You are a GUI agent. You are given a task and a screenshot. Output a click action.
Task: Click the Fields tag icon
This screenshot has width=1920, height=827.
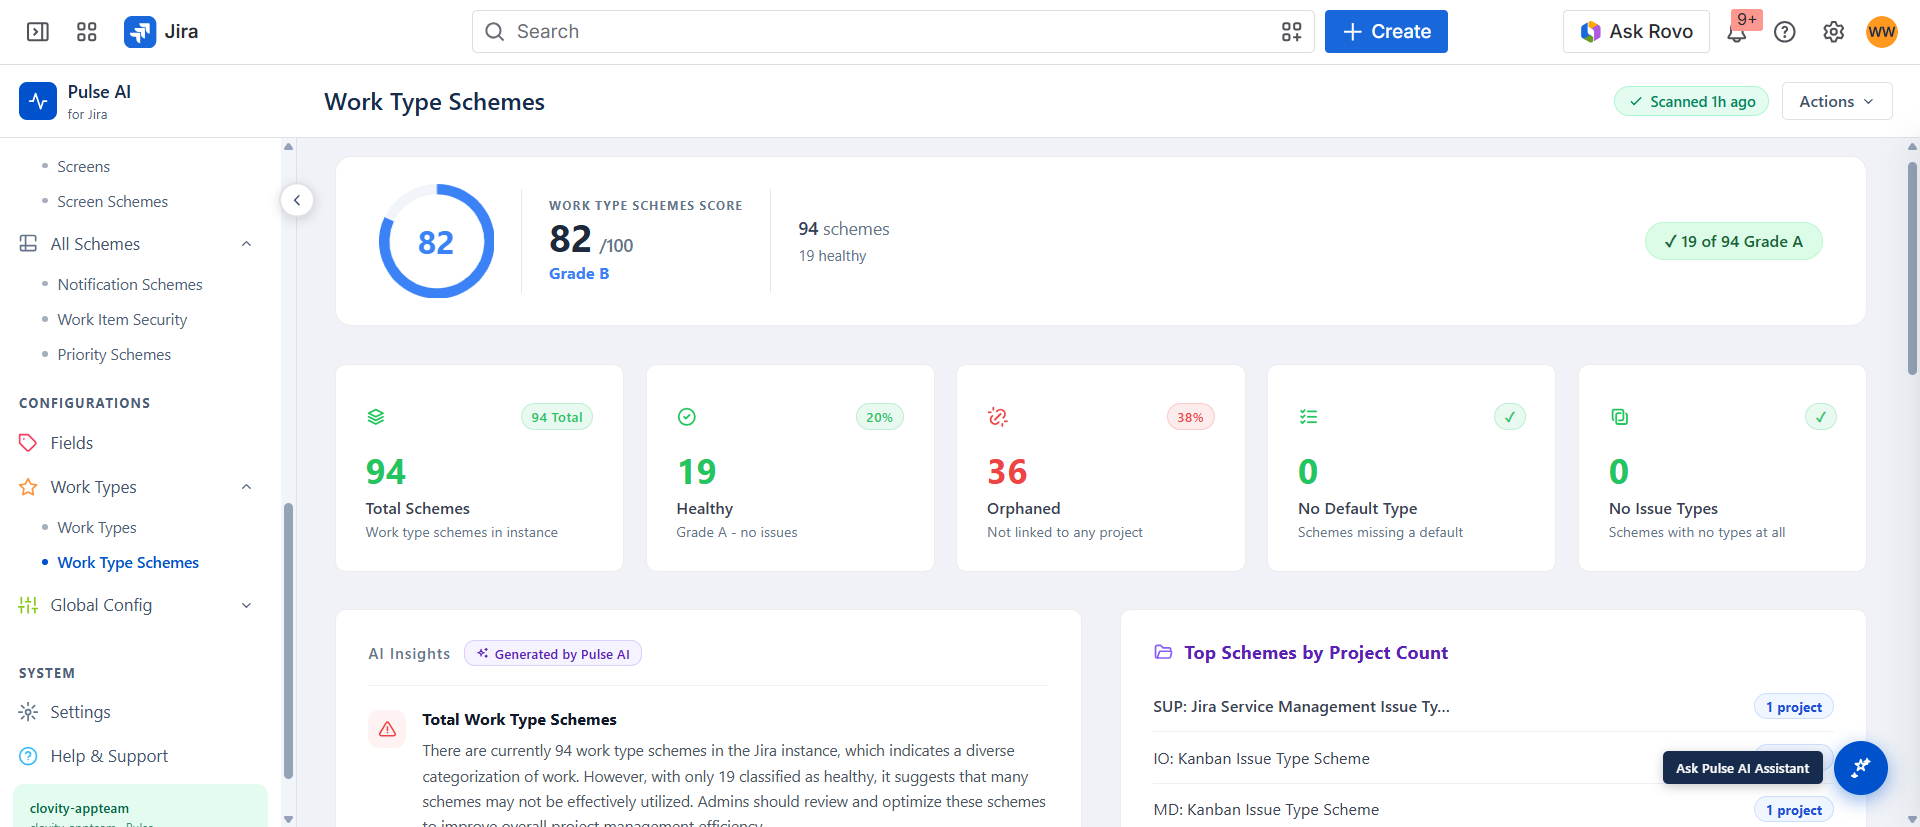tap(28, 443)
